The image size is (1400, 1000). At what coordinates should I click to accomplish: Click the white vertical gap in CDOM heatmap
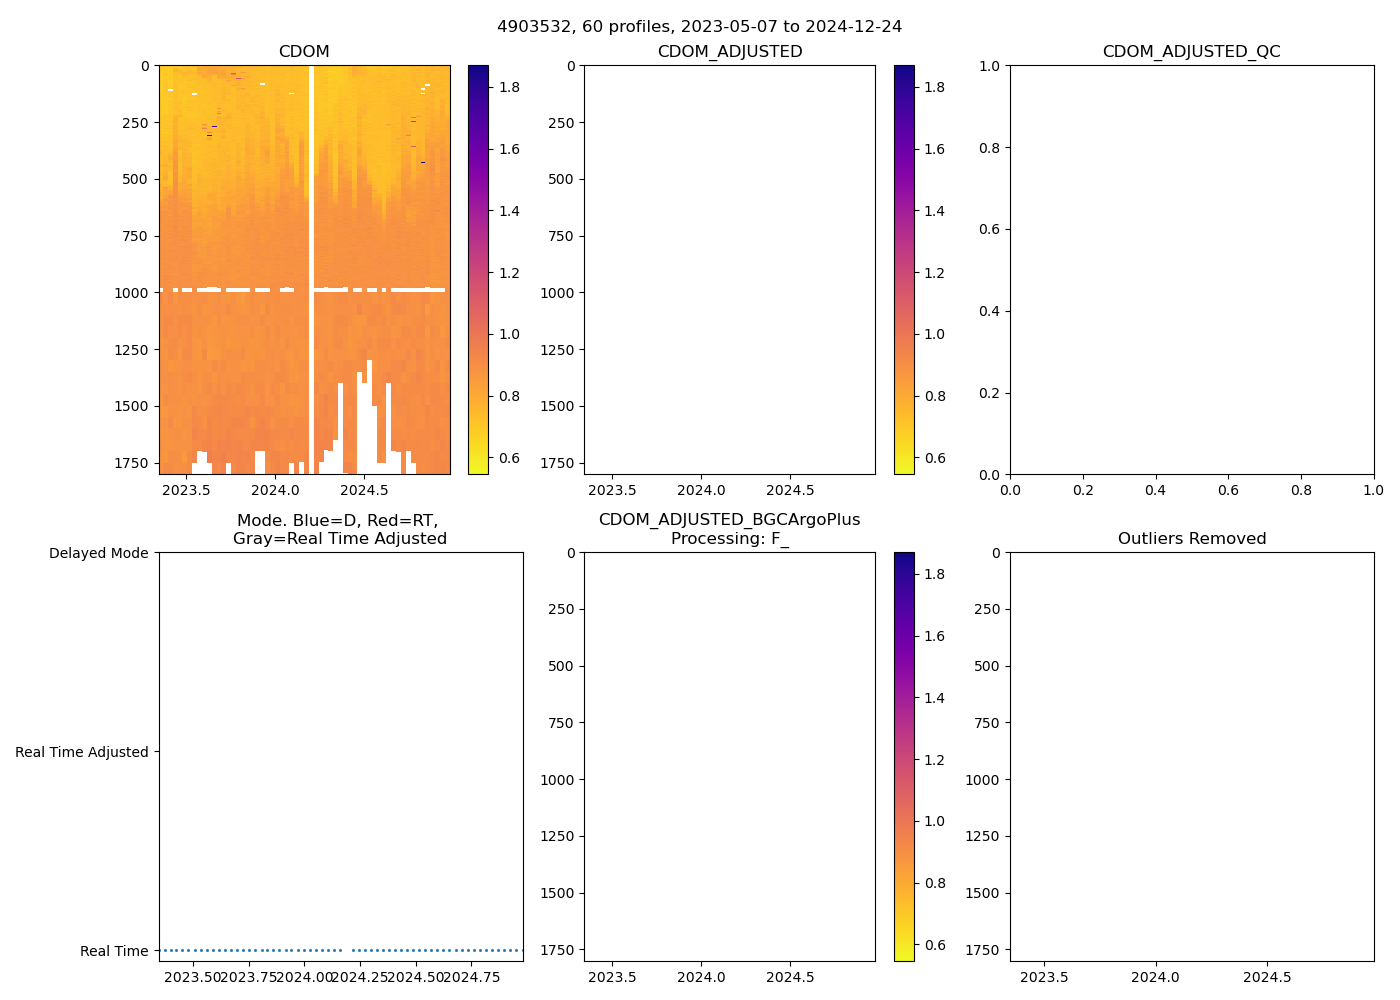pos(311,200)
